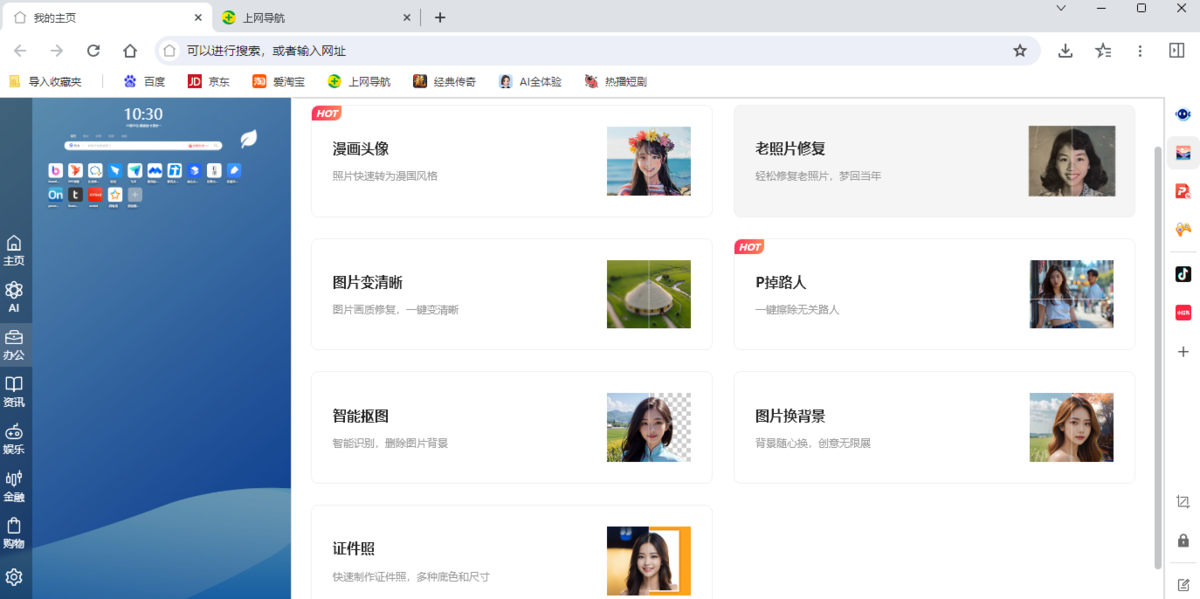Open settings gear at sidebar bottom
This screenshot has height=599, width=1200.
(14, 577)
